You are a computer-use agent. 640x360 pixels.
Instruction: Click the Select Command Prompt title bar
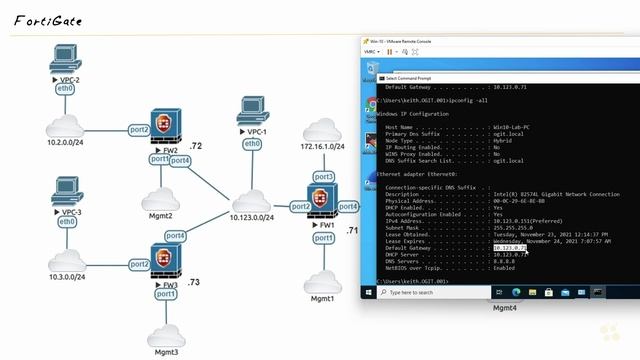(508, 78)
